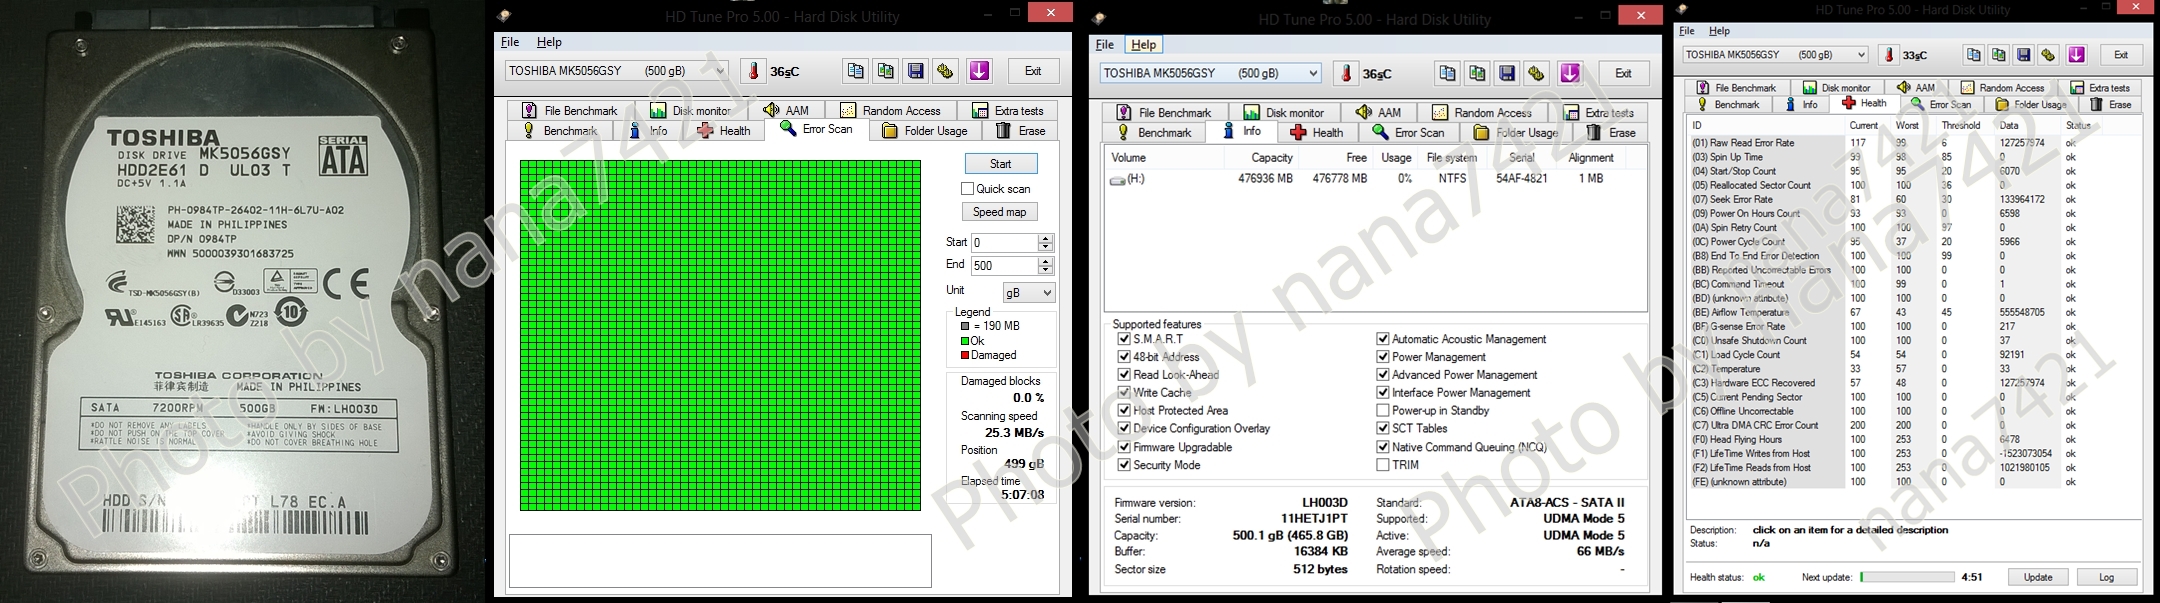Click Start value stepper arrows
Image resolution: width=2160 pixels, height=603 pixels.
(x=1046, y=243)
